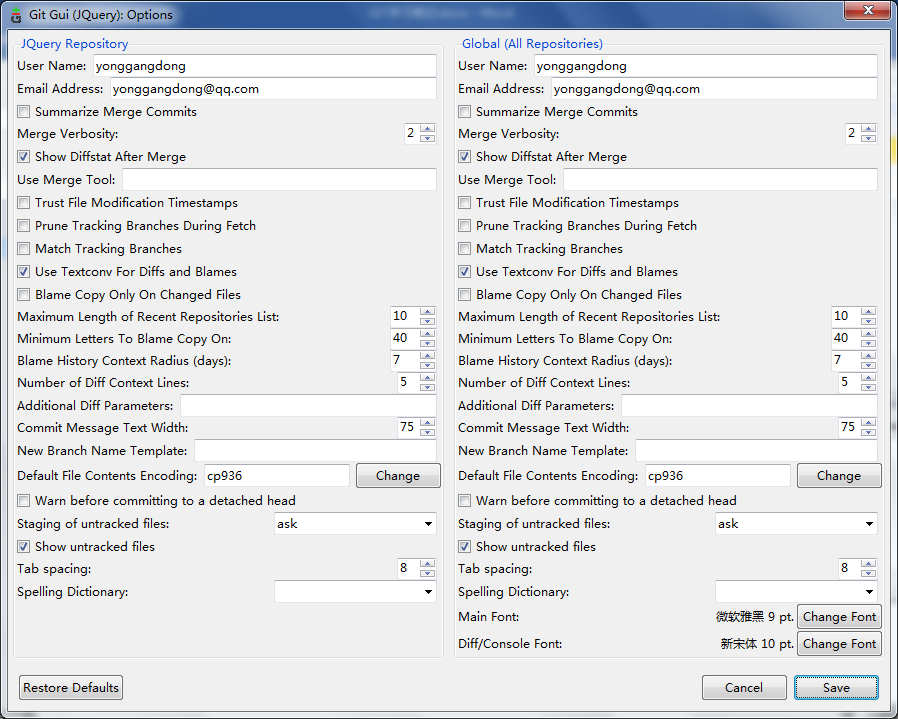The width and height of the screenshot is (898, 719).
Task: Cancel the options dialog
Action: pos(744,687)
